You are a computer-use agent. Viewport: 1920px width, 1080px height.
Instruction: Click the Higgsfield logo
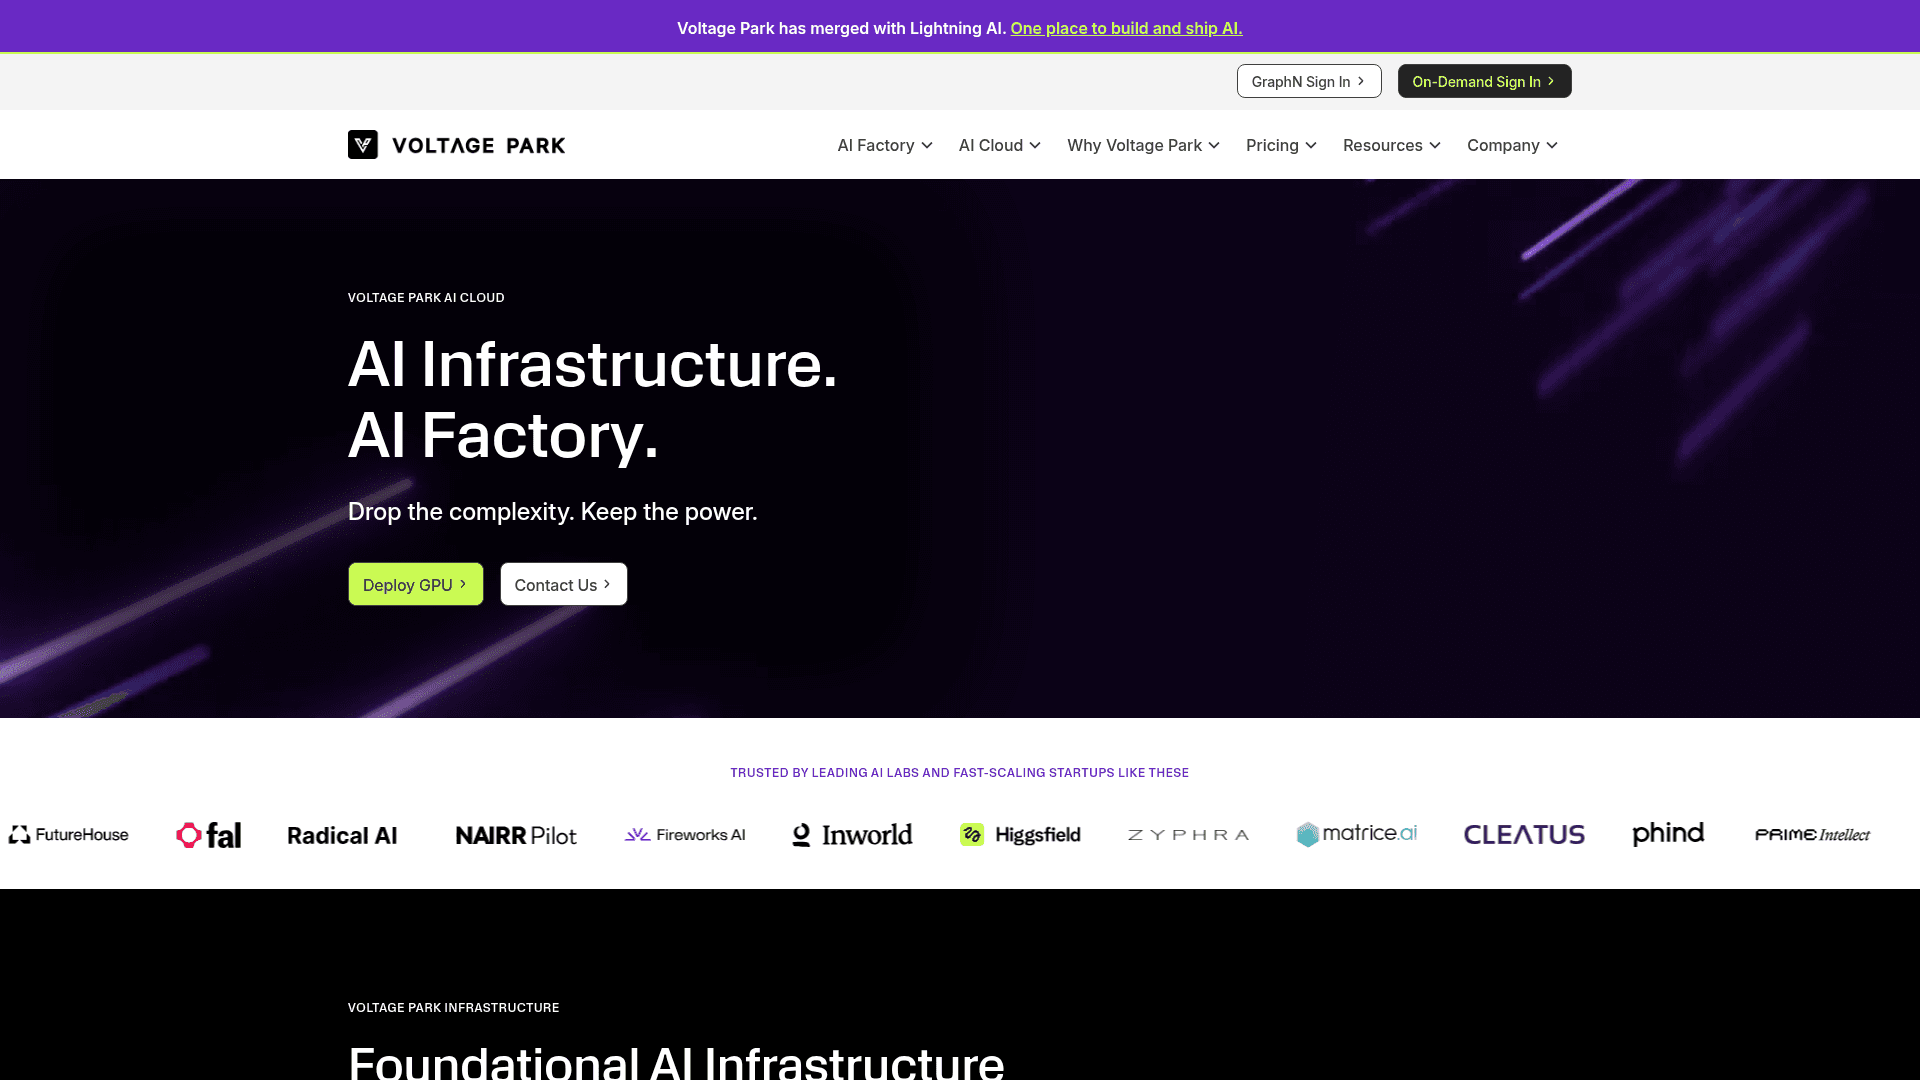coord(1020,835)
